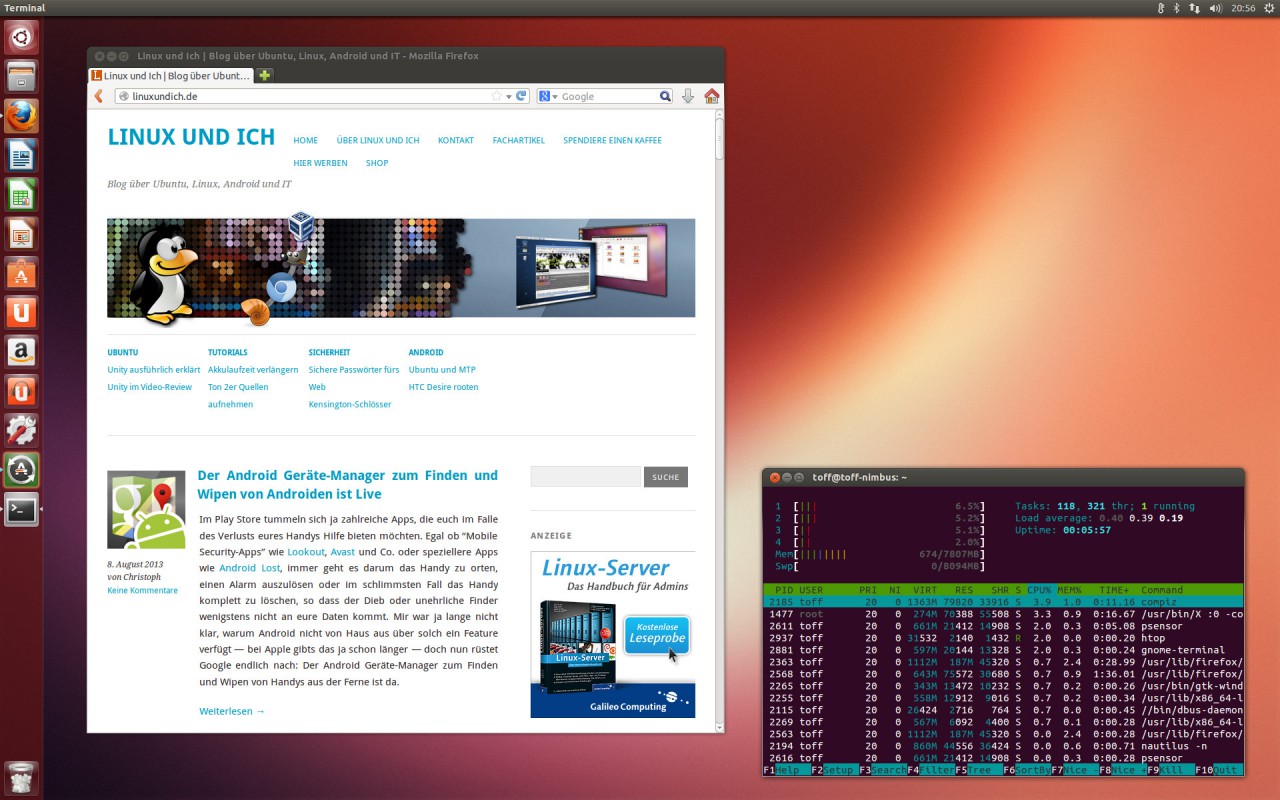Click the CPU% column header in htop
Image resolution: width=1280 pixels, height=800 pixels.
[x=1040, y=590]
